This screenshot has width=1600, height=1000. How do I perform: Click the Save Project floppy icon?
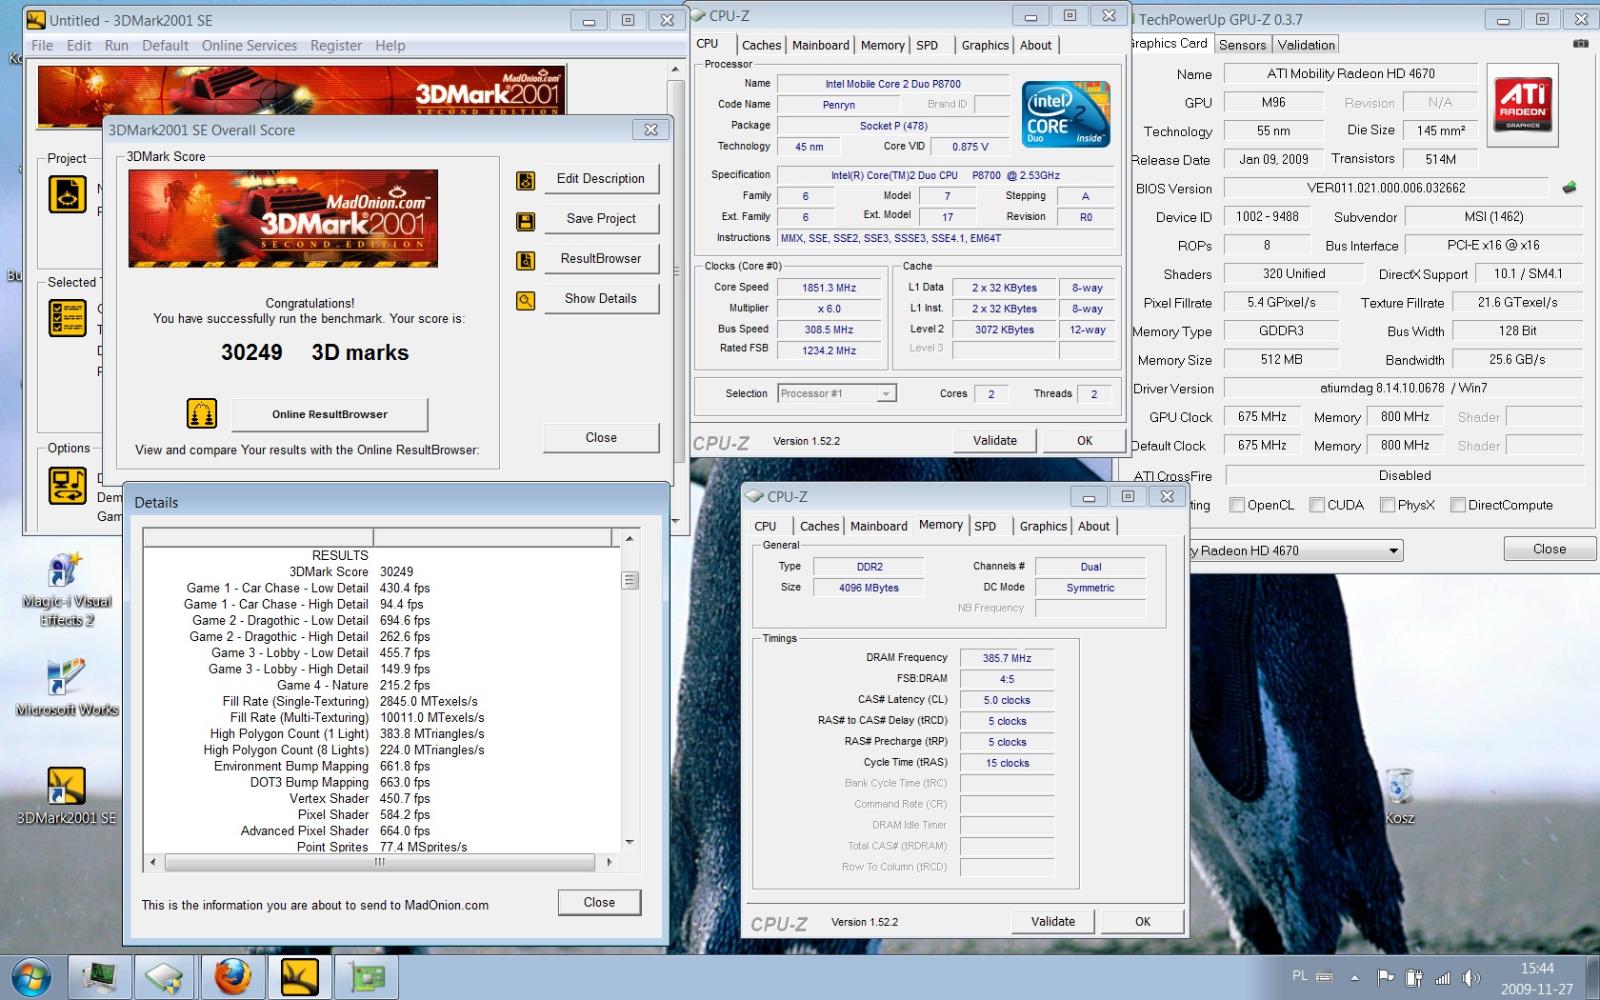[525, 221]
